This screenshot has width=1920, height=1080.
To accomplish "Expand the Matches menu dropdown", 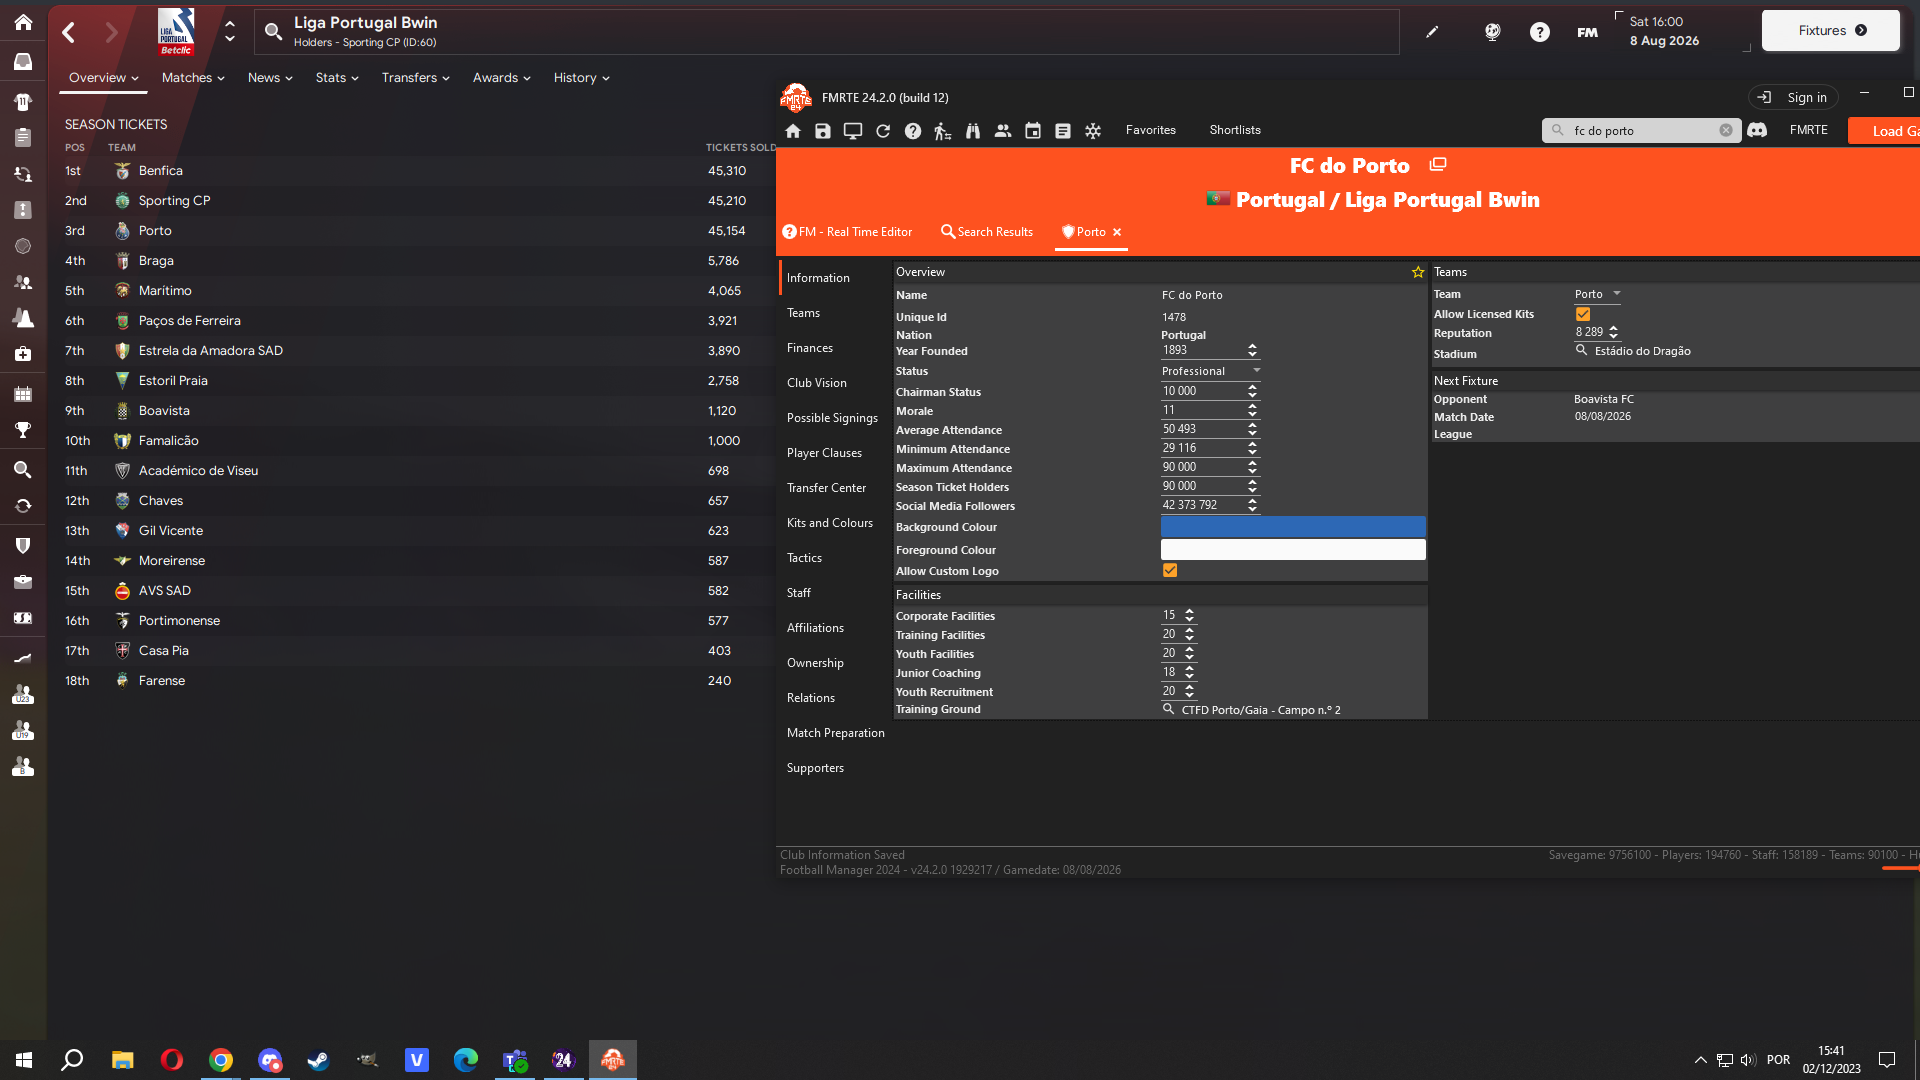I will click(193, 78).
